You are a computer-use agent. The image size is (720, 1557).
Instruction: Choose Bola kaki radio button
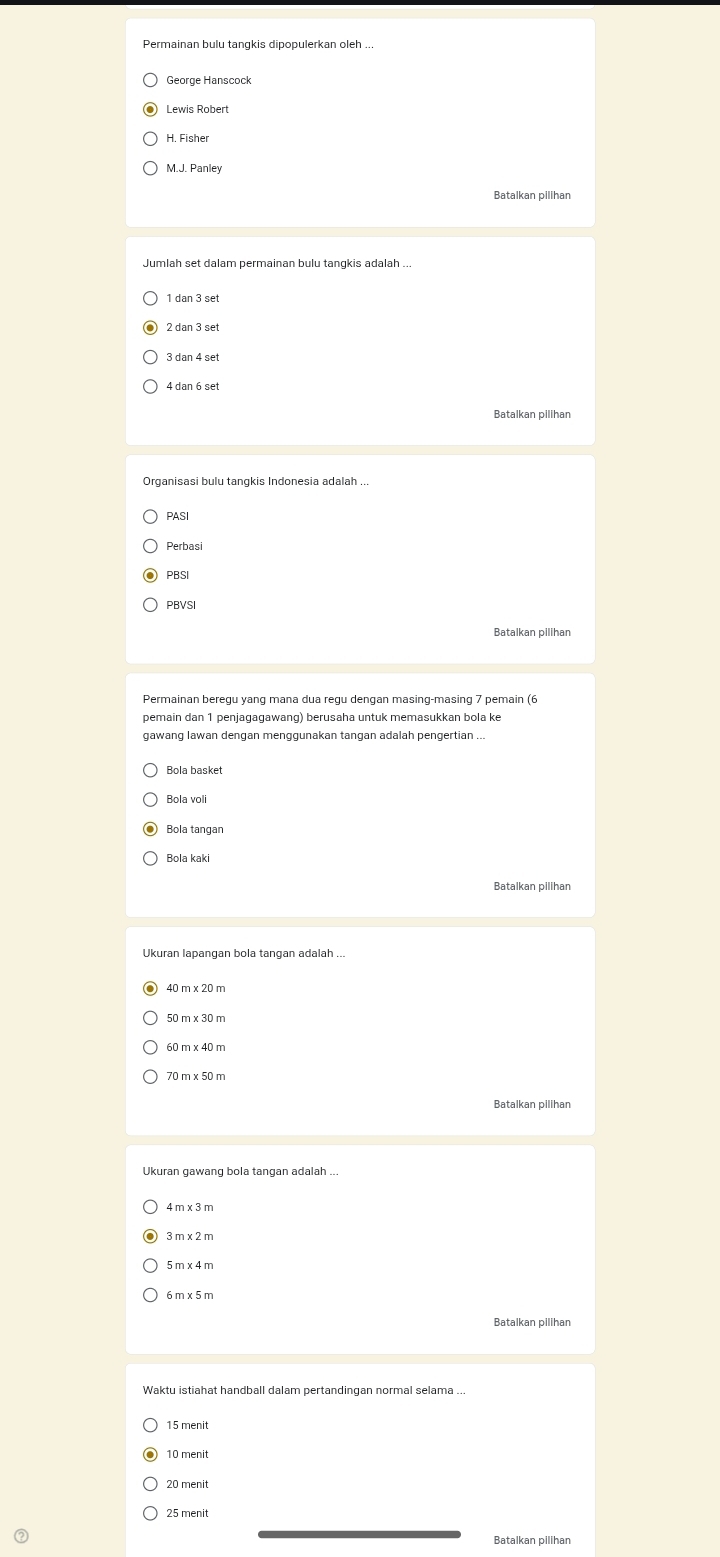click(150, 858)
